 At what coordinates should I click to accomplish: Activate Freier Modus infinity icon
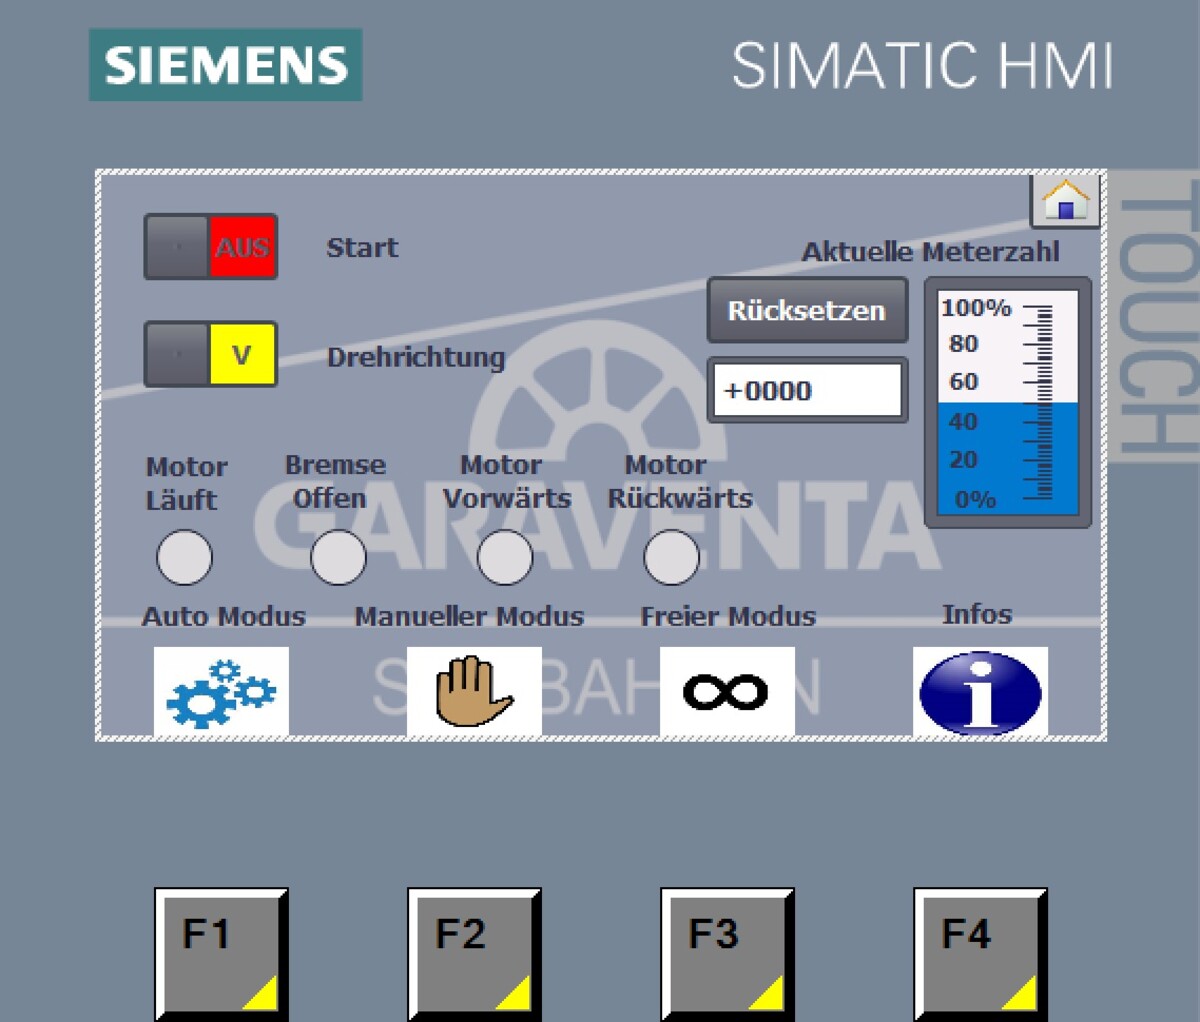click(x=727, y=691)
